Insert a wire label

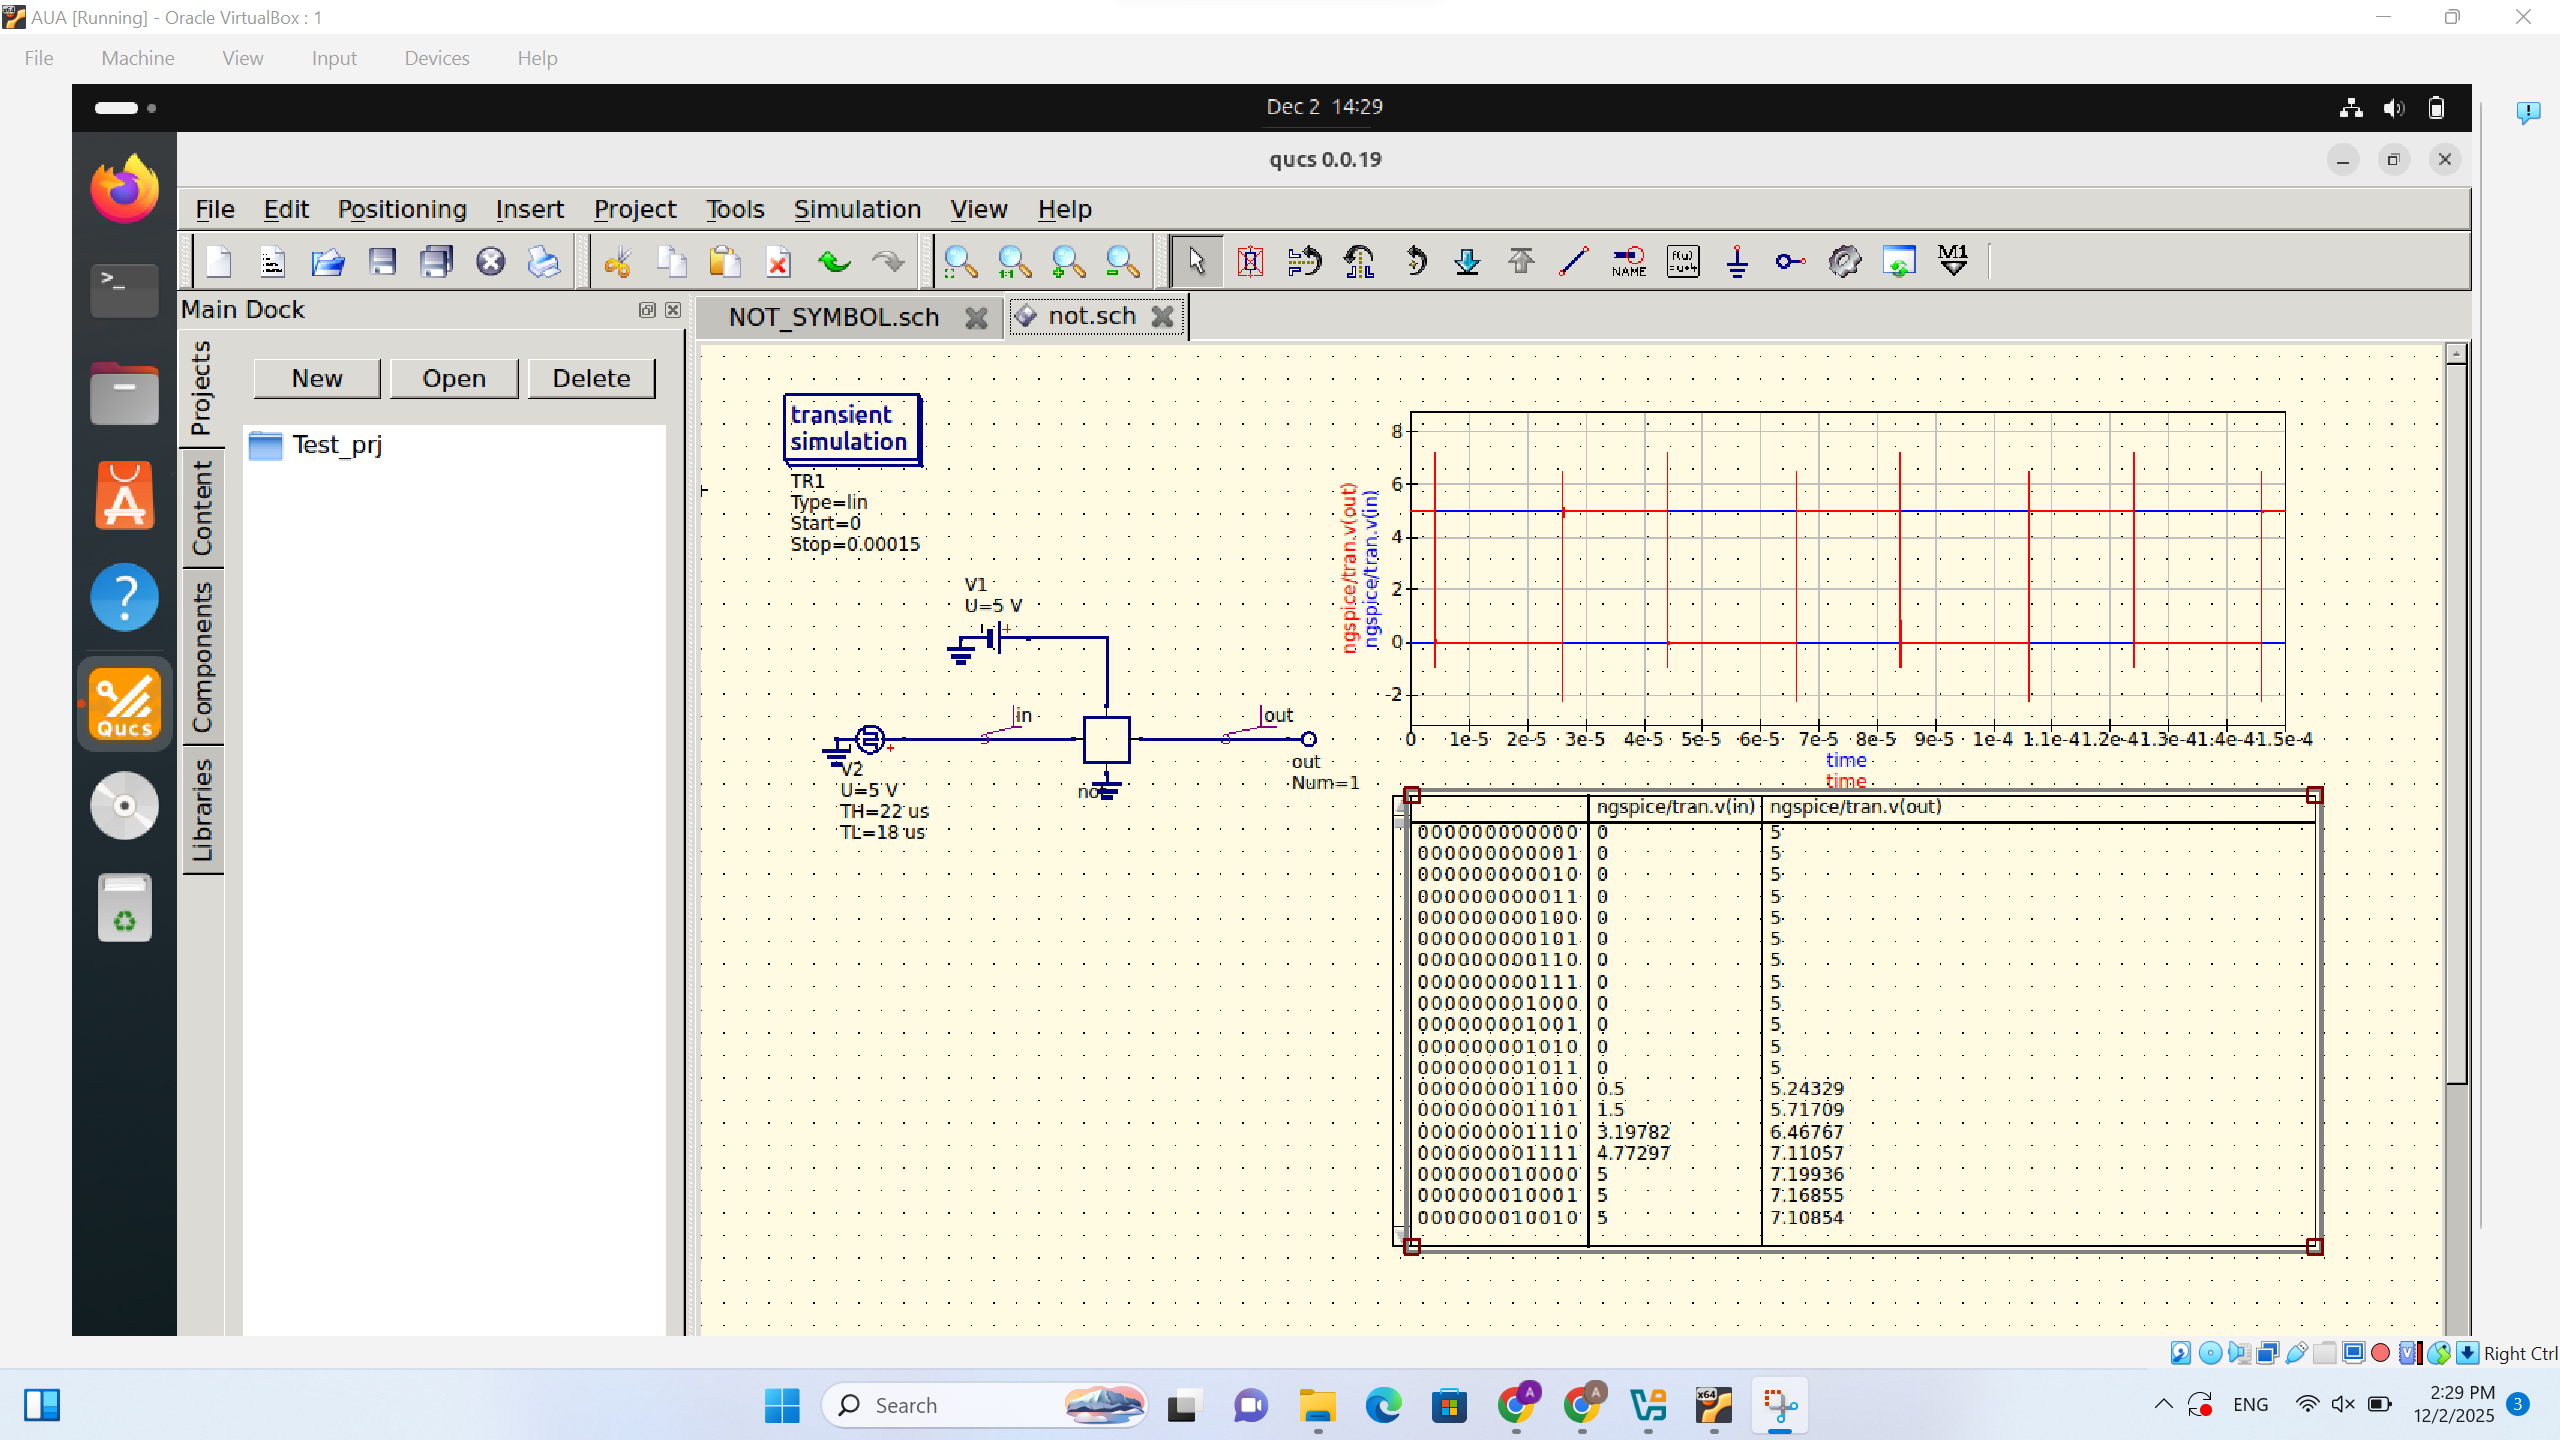pos(1629,262)
